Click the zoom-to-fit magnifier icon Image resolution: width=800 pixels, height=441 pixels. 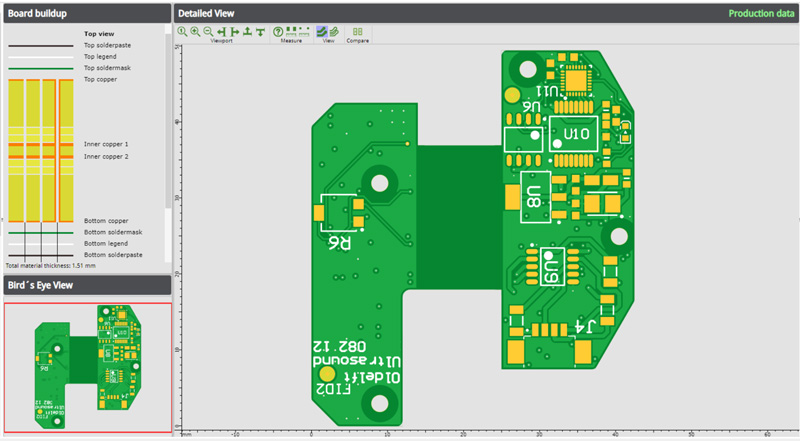tap(182, 32)
